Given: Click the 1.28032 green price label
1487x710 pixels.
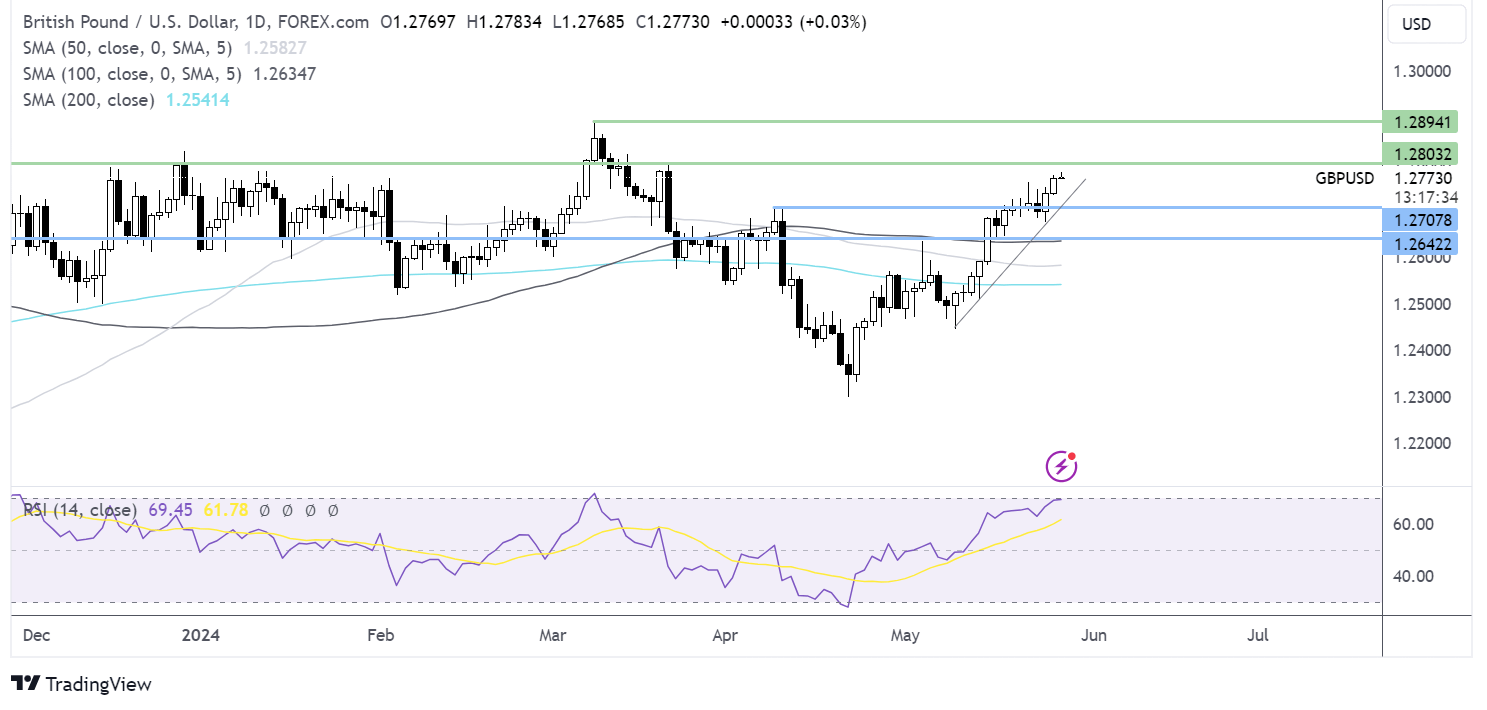Looking at the screenshot, I should click(1421, 153).
